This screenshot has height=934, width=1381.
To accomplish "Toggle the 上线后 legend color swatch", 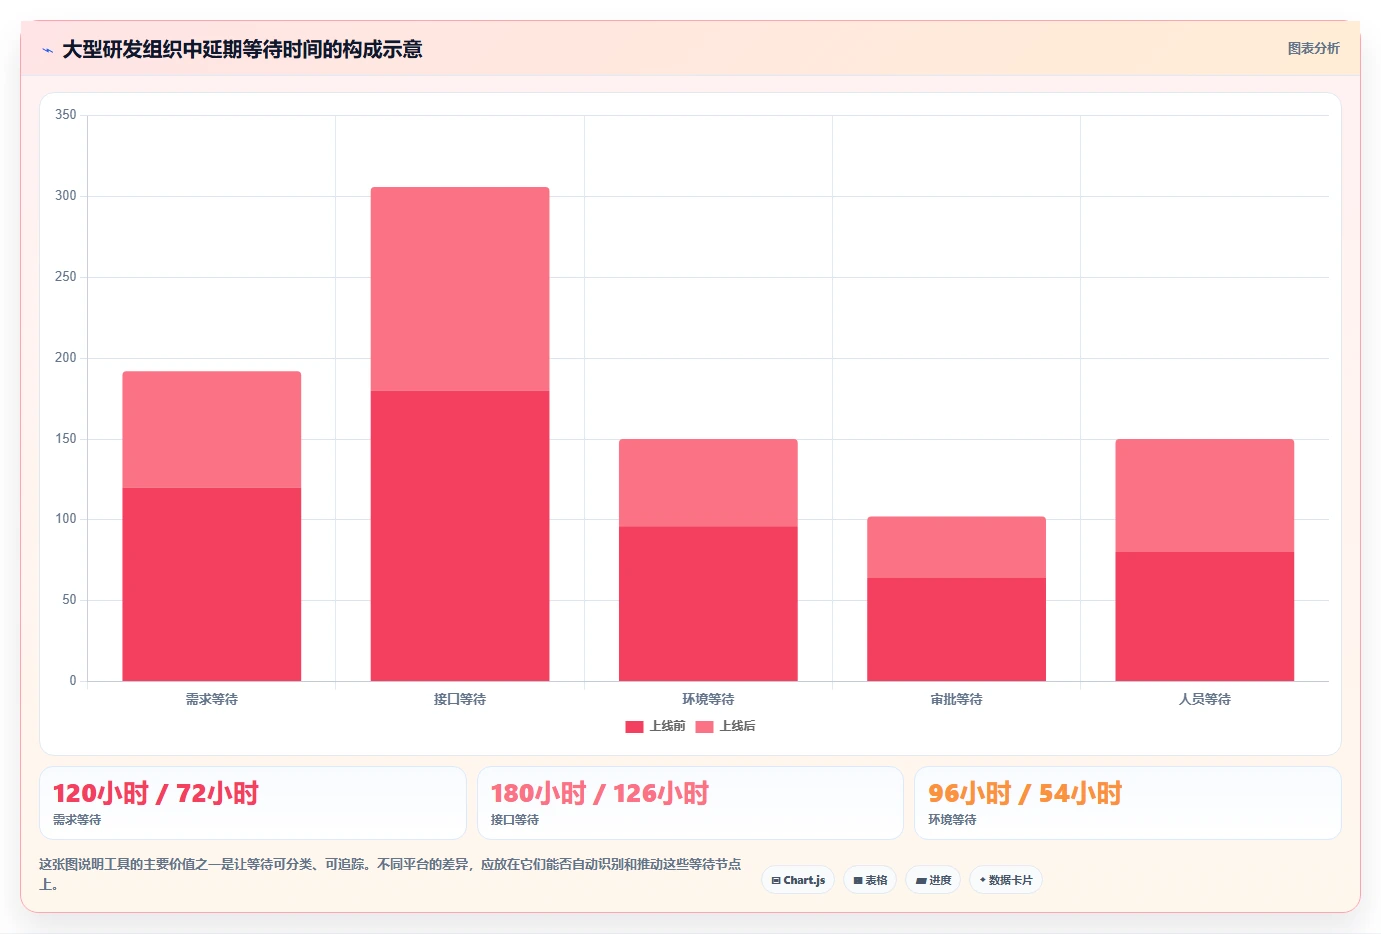I will [704, 727].
